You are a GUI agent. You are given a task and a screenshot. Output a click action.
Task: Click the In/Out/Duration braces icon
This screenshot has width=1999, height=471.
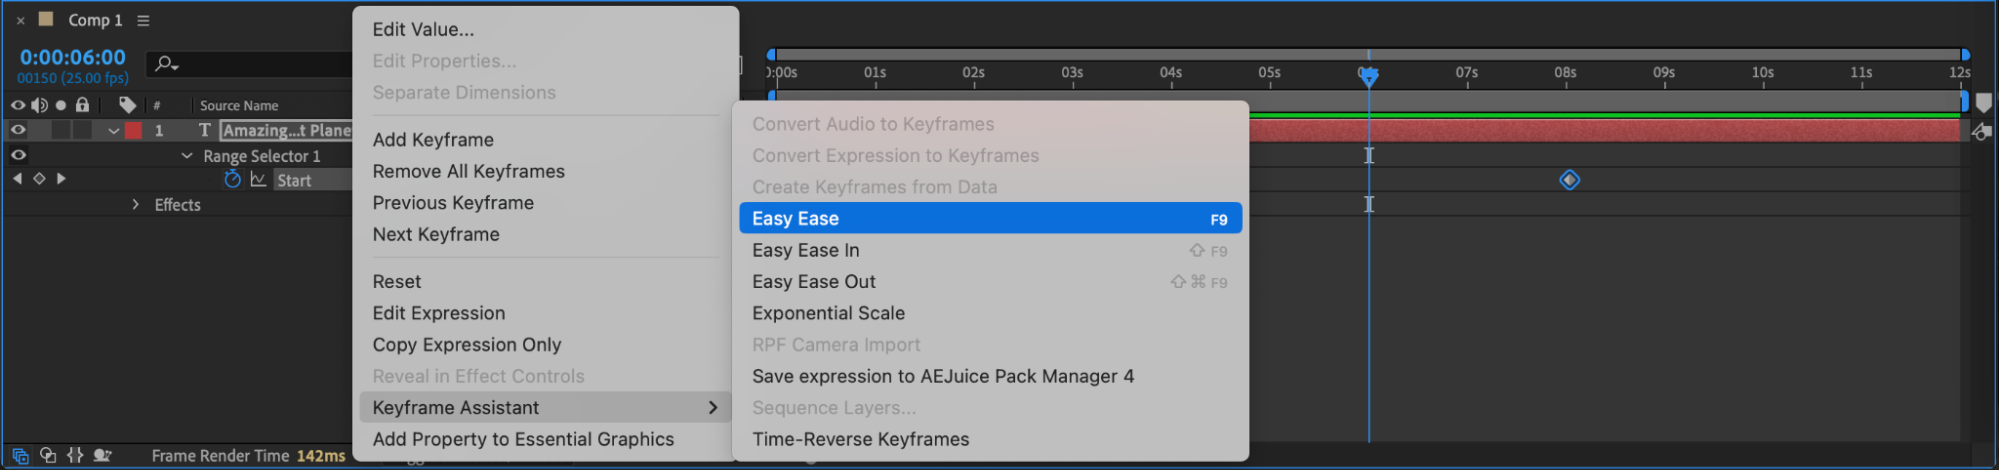(x=75, y=455)
